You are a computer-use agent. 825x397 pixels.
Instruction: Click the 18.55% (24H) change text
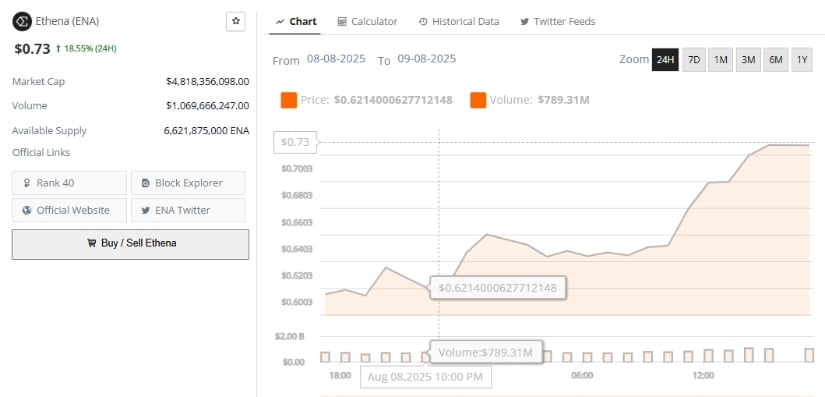coord(90,48)
